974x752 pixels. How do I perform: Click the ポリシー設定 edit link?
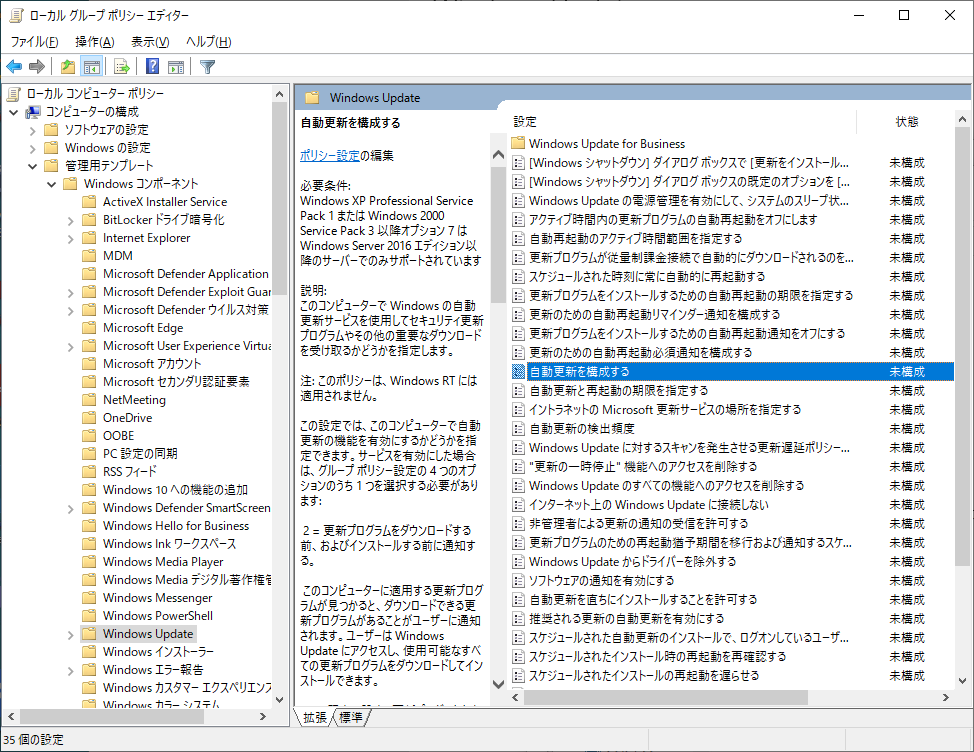click(330, 155)
